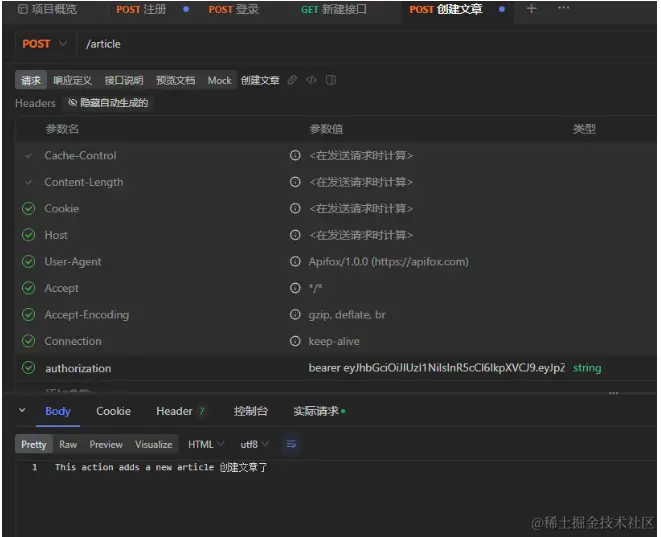Click info icon for Content-Length value
The image size is (661, 537).
tap(295, 182)
